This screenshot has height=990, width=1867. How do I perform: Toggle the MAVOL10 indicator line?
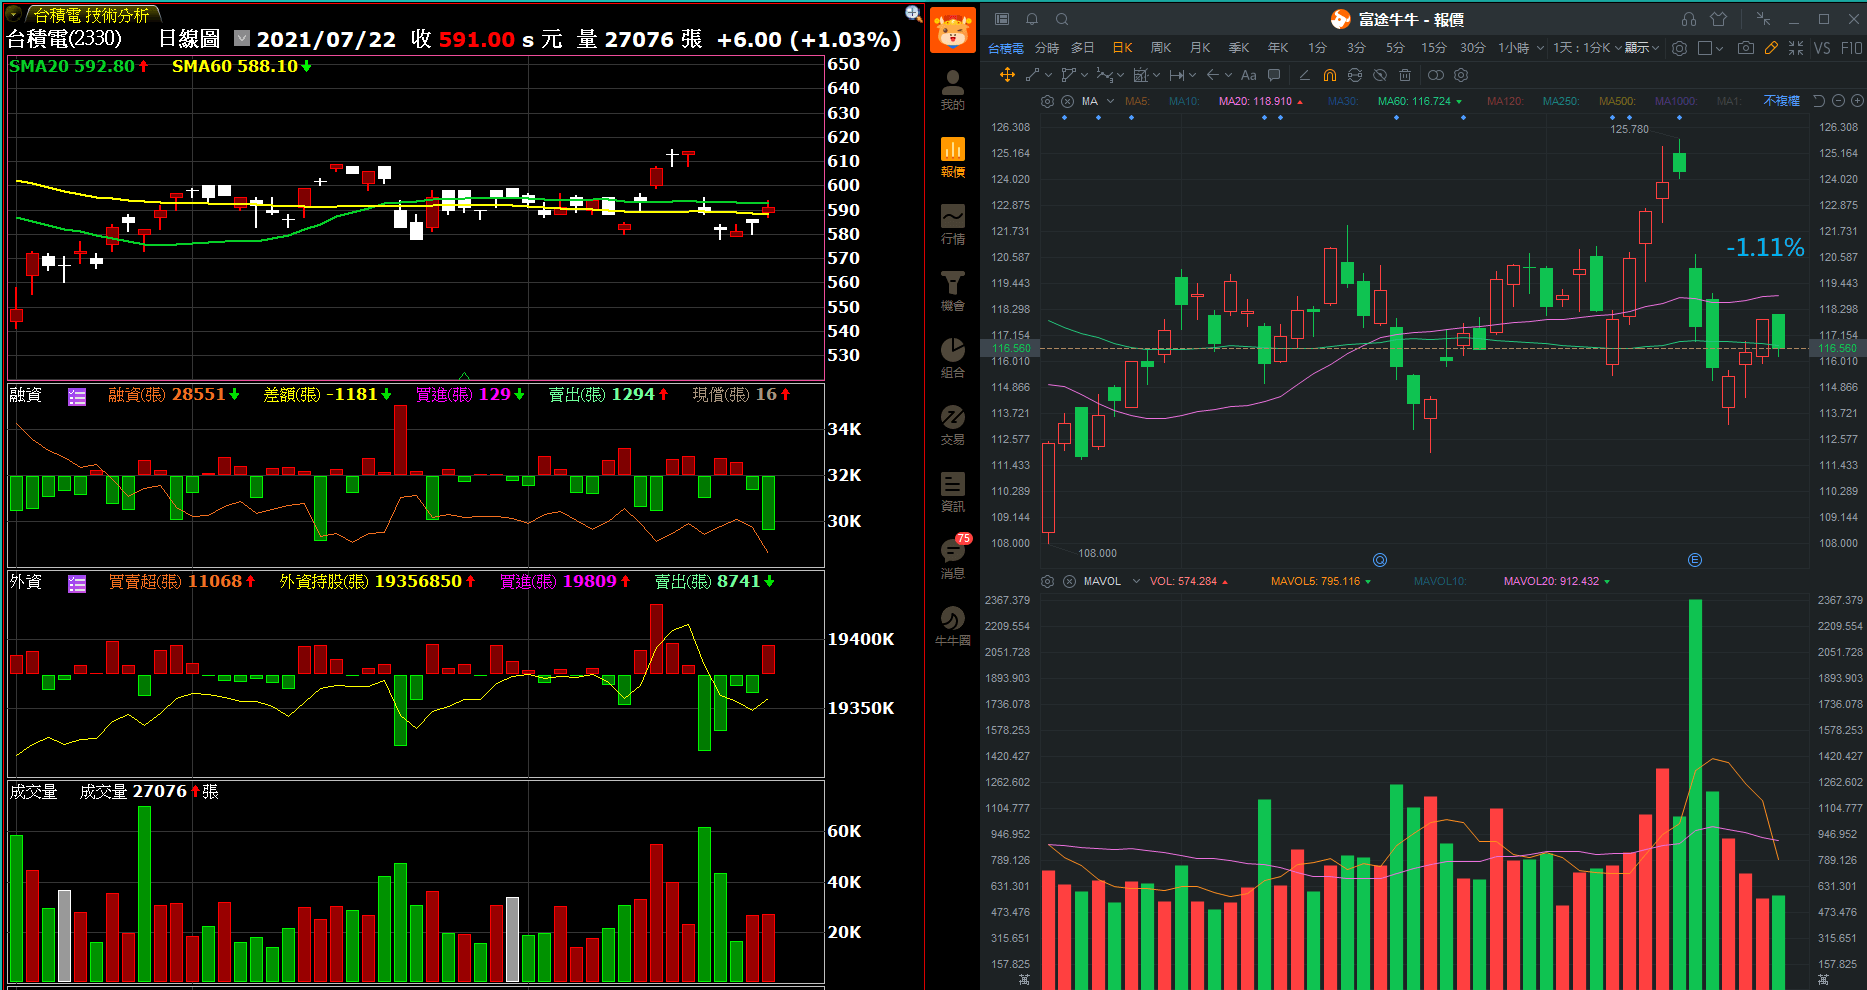point(1440,581)
